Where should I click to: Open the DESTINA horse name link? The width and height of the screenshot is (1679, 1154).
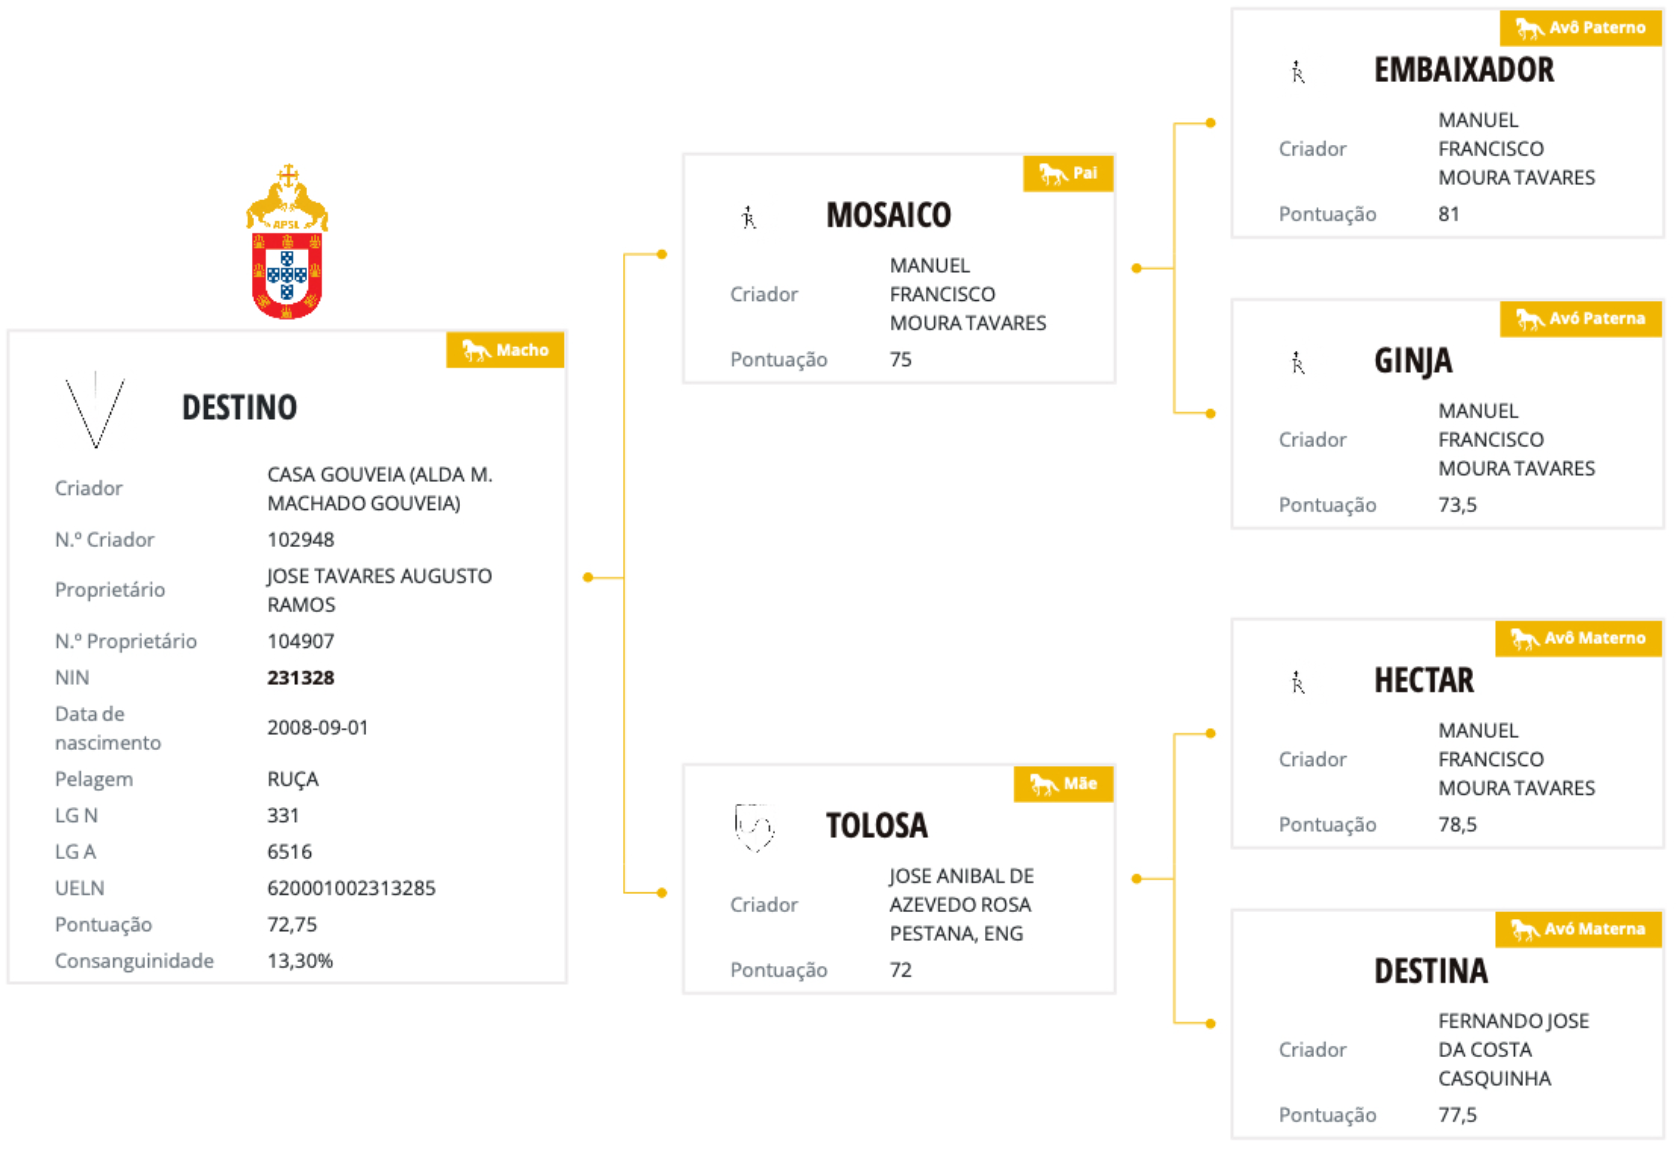1430,971
